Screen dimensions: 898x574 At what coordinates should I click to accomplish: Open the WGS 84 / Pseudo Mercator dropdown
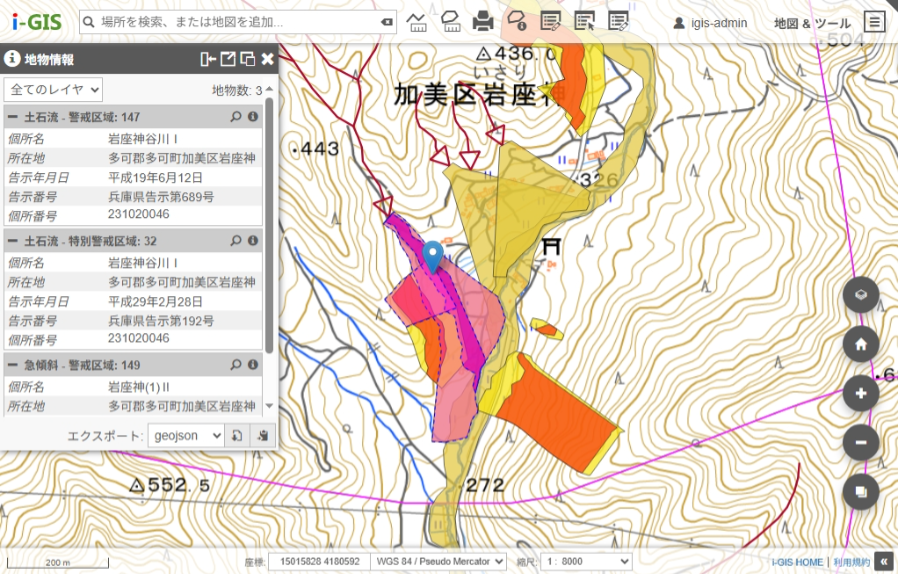tap(439, 561)
